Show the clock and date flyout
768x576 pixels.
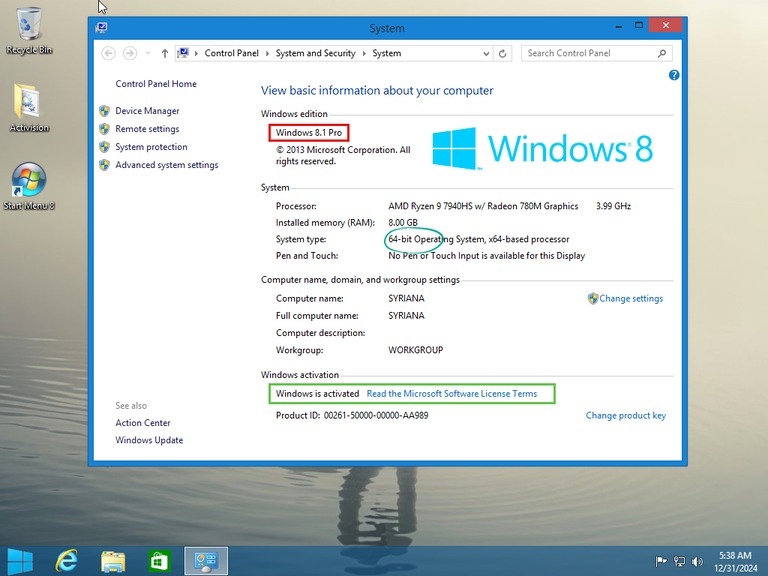[x=735, y=562]
